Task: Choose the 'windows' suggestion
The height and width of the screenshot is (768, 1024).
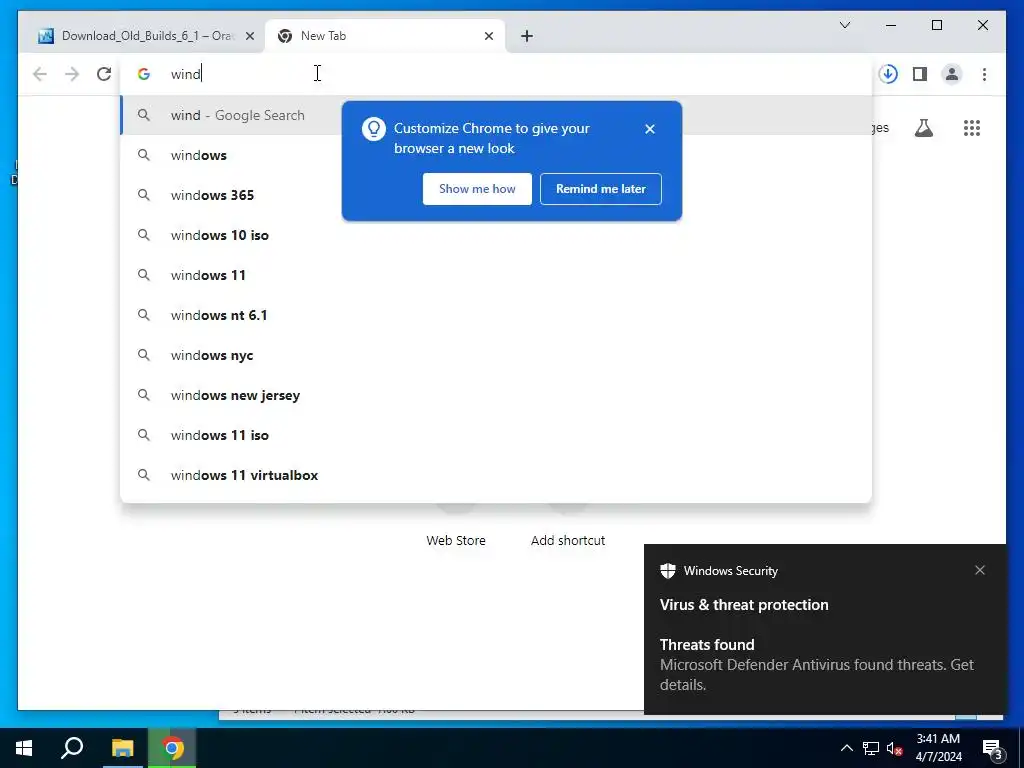Action: coord(496,155)
